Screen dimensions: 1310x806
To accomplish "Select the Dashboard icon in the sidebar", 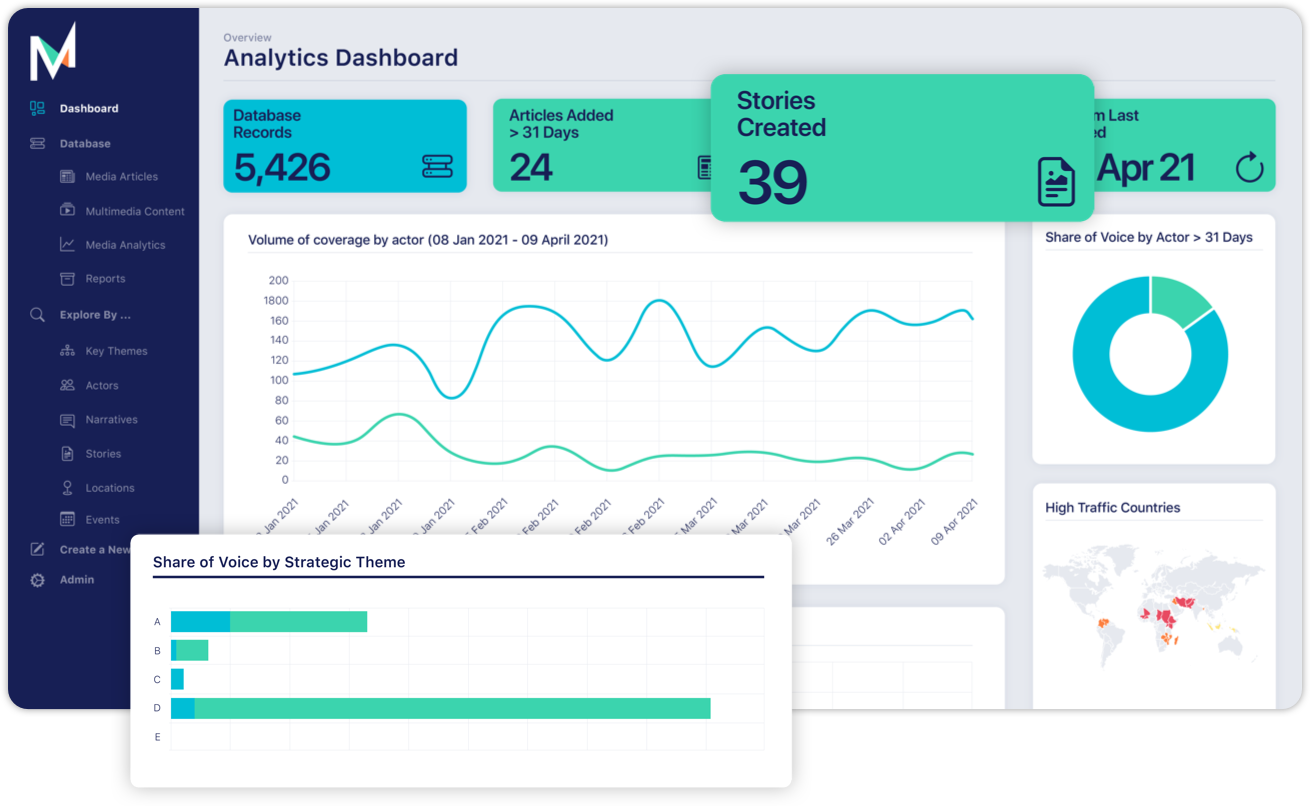I will [x=38, y=108].
